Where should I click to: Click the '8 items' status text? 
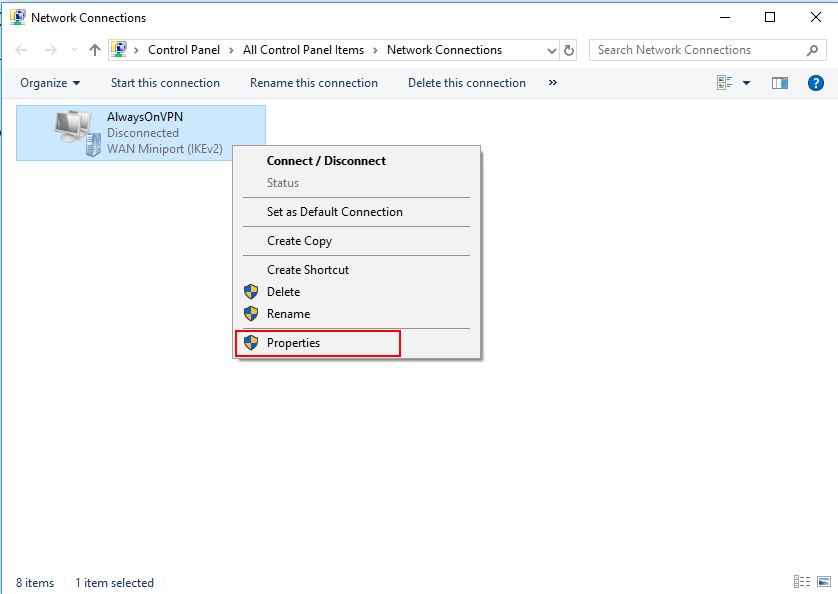(35, 583)
